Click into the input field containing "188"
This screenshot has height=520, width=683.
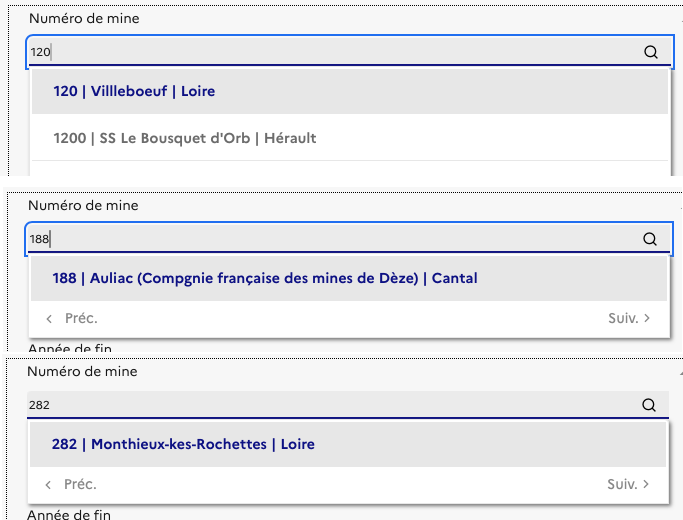tap(330, 239)
